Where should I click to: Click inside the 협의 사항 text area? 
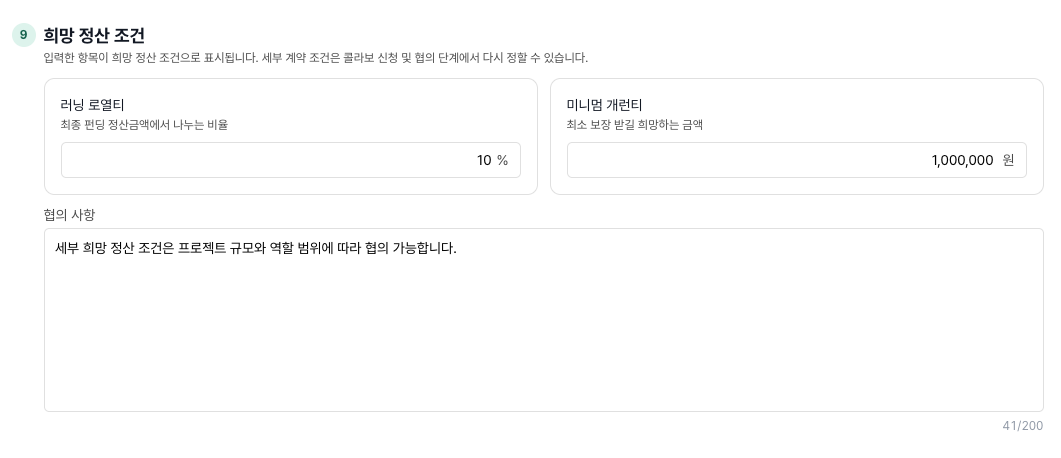[544, 320]
